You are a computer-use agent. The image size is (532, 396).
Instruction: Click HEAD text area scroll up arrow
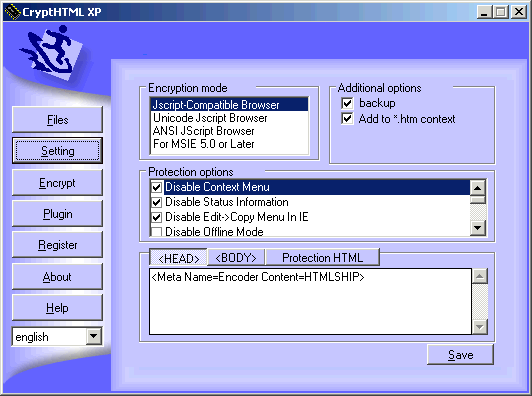tap(480, 276)
